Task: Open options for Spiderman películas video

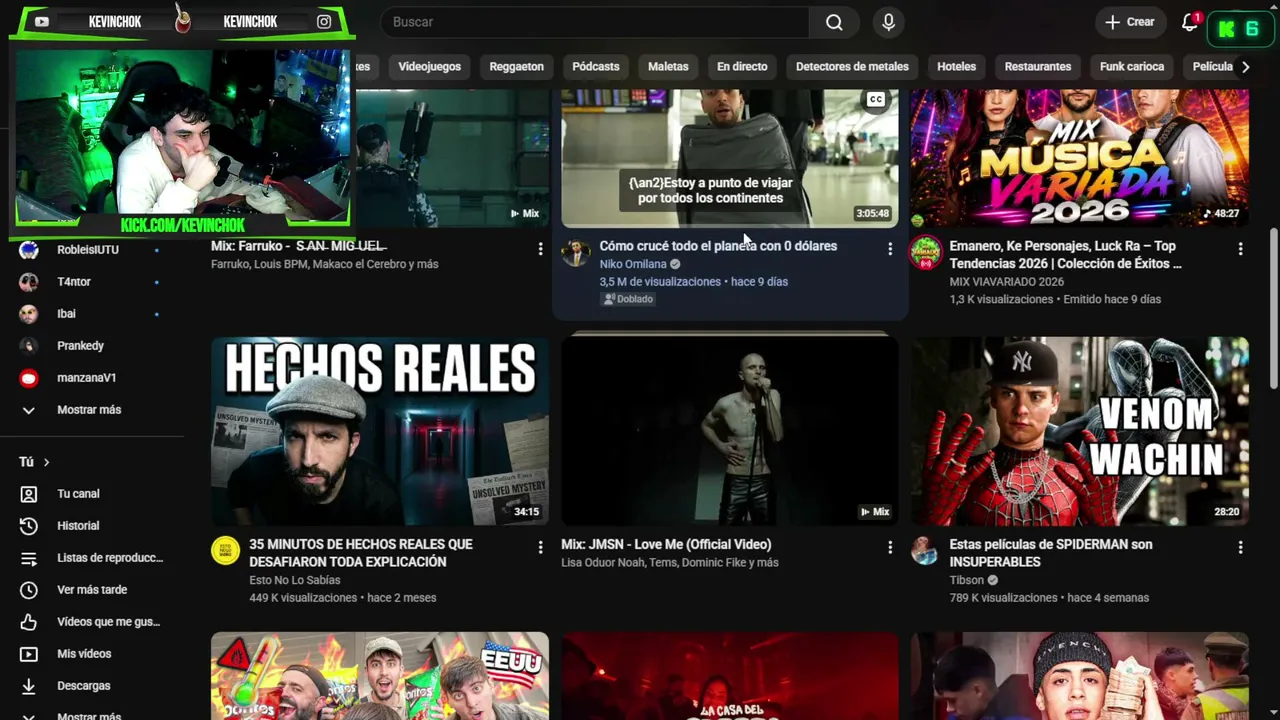Action: coord(1240,547)
